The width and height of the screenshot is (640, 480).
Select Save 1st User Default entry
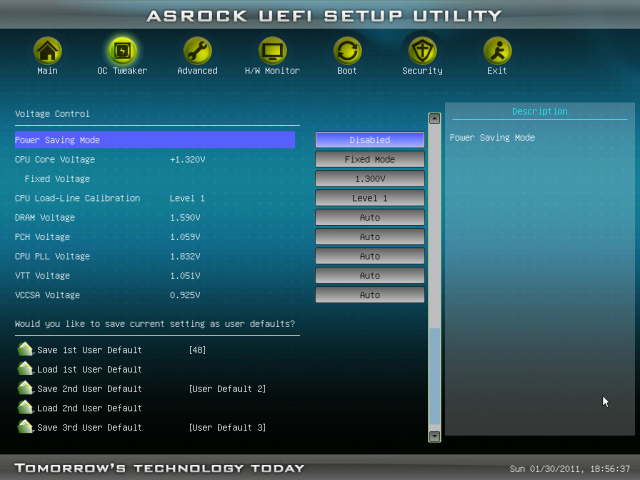[x=89, y=350]
